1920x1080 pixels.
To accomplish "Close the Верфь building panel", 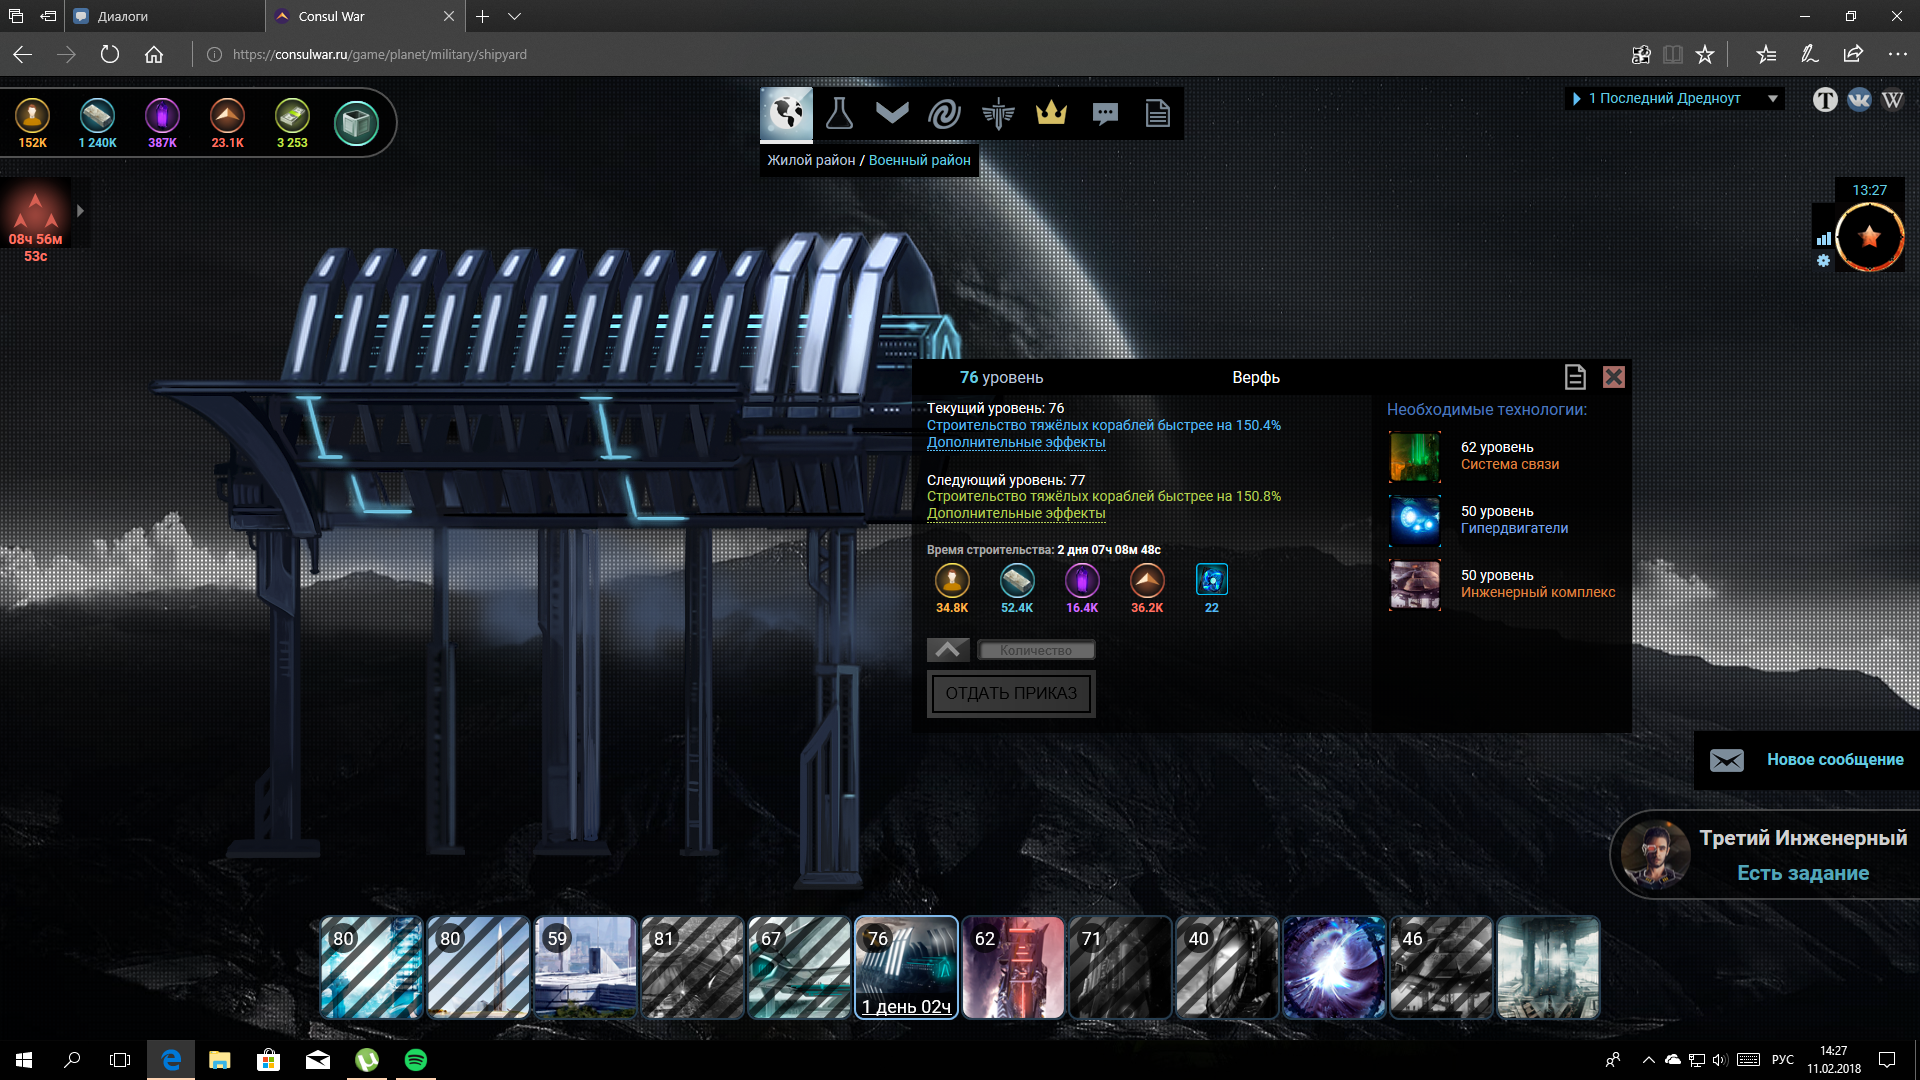I will [1614, 377].
